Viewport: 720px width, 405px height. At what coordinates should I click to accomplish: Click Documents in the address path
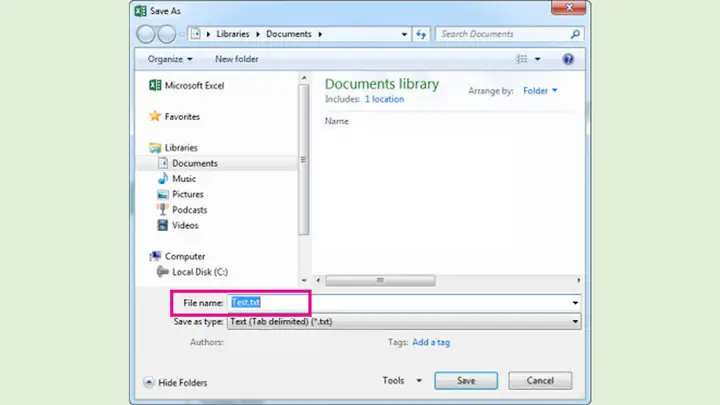[x=289, y=34]
